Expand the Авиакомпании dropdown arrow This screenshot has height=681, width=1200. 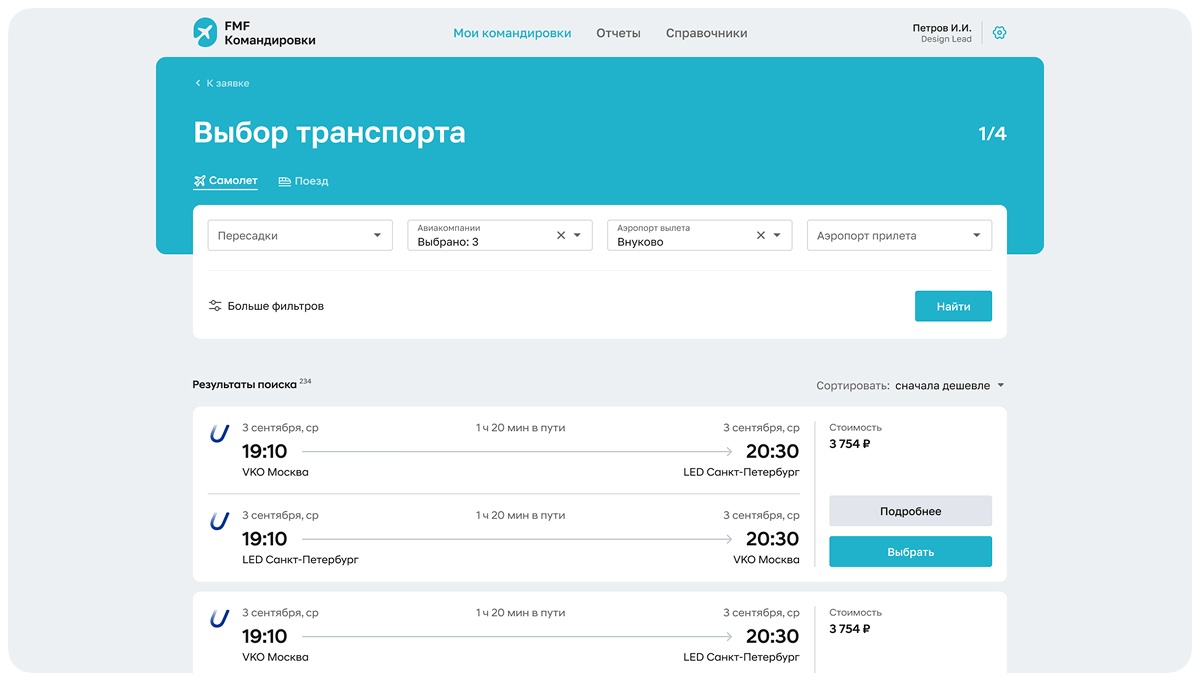pyautogui.click(x=576, y=235)
